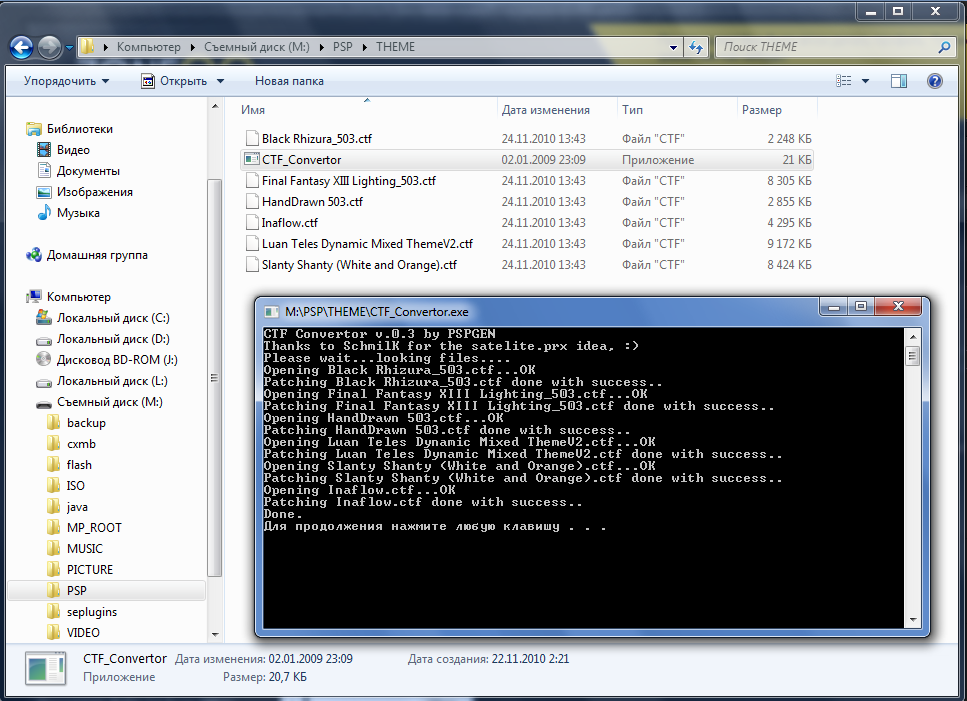Select Slanty Shanty (White and Orange).ctf icon
The image size is (967, 701).
252,264
